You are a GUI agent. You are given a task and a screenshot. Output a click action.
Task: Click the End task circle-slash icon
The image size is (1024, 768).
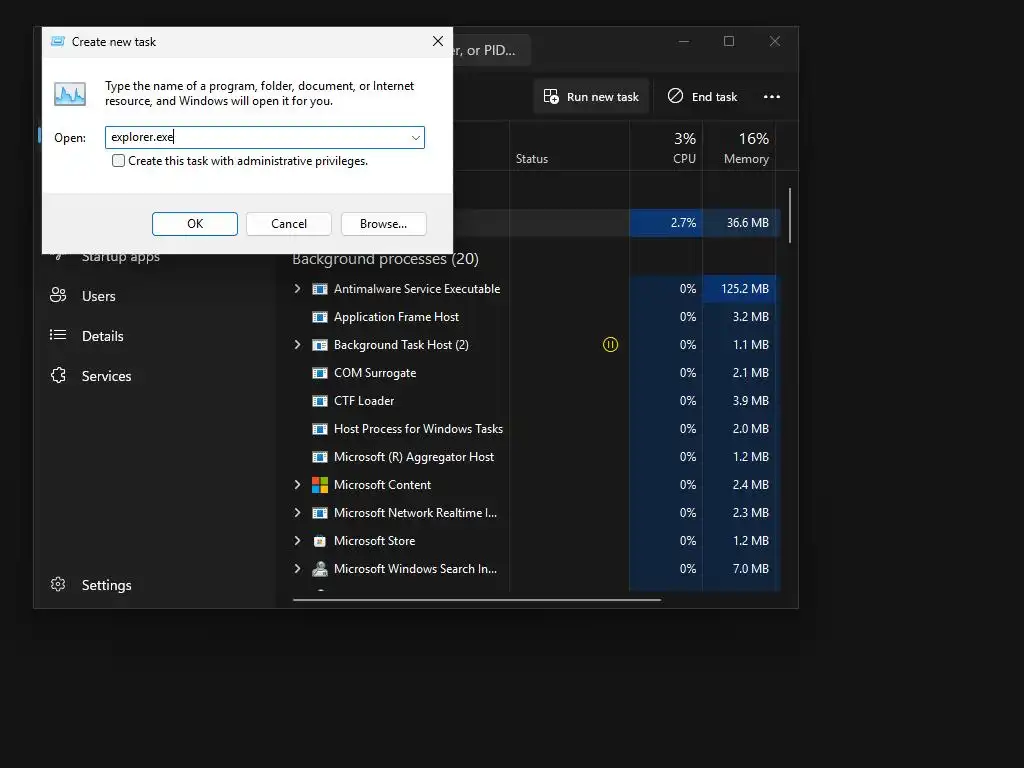click(675, 96)
